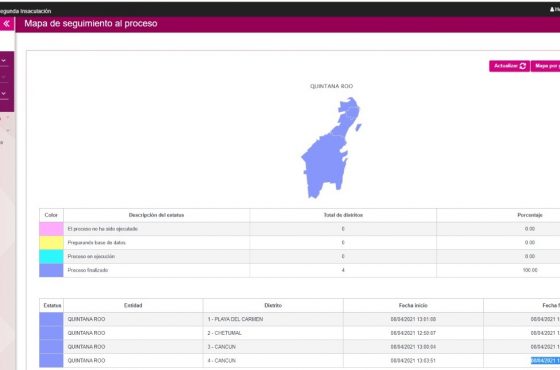This screenshot has height=370, width=560.
Task: Click the pink 'no ha sido ejecutado' swatch
Action: click(x=51, y=229)
